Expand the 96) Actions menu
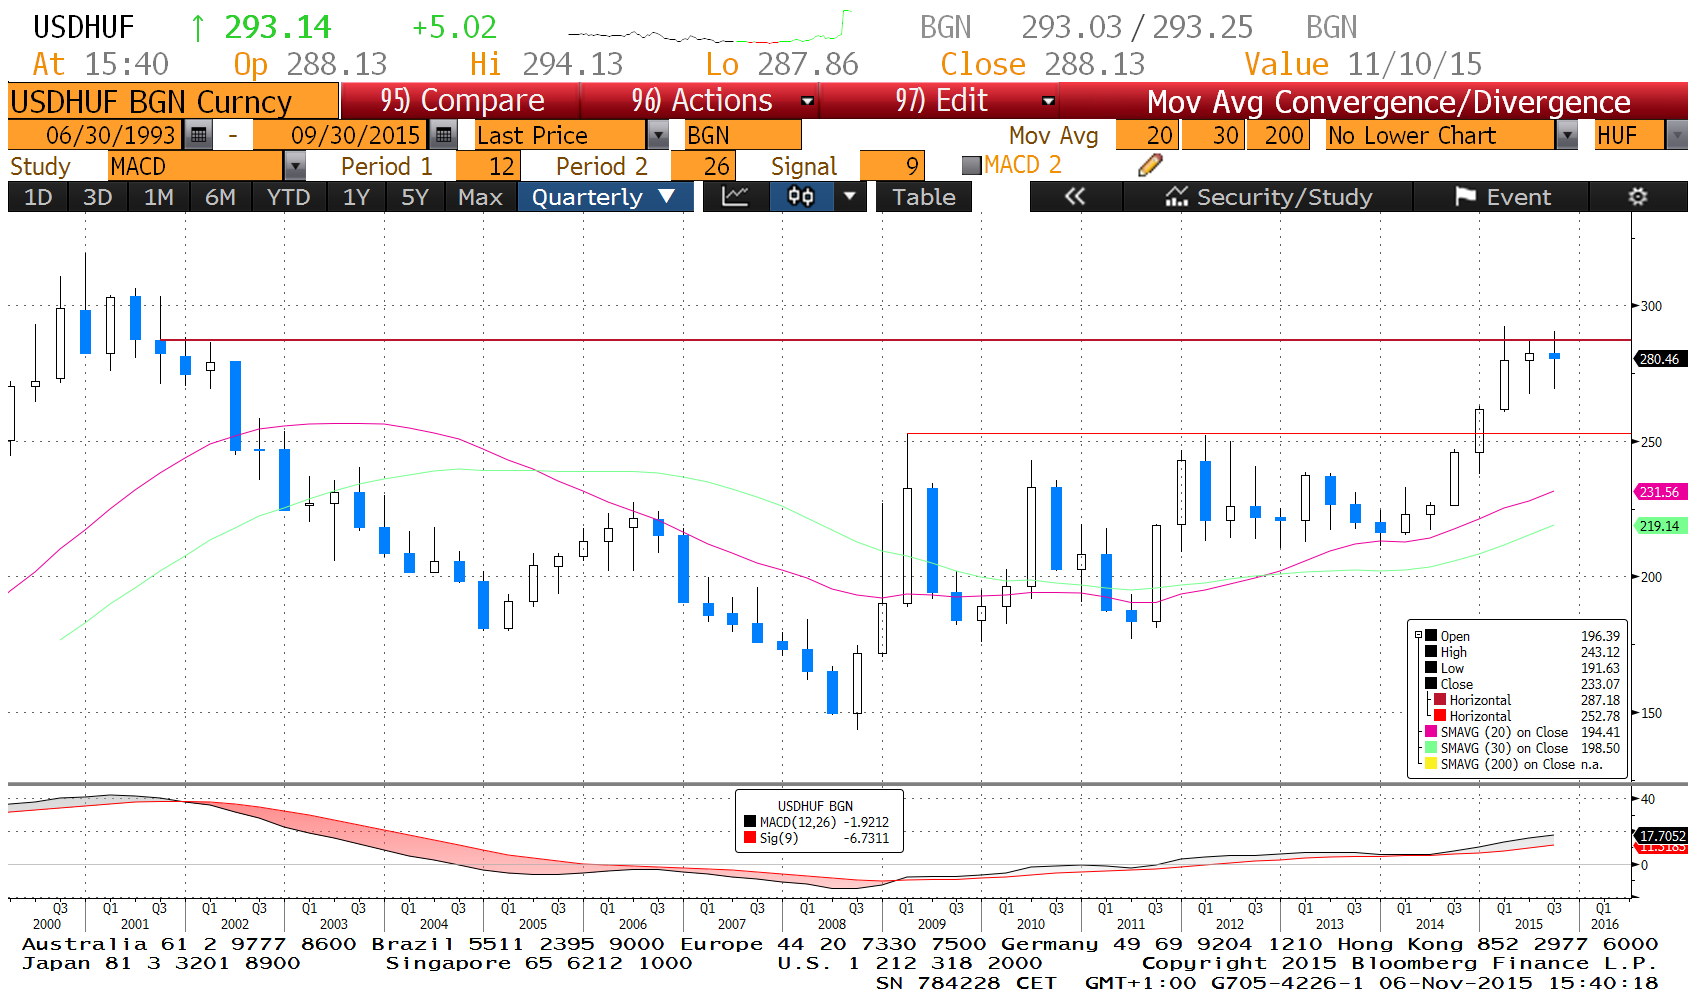1696x1001 pixels. tap(700, 101)
